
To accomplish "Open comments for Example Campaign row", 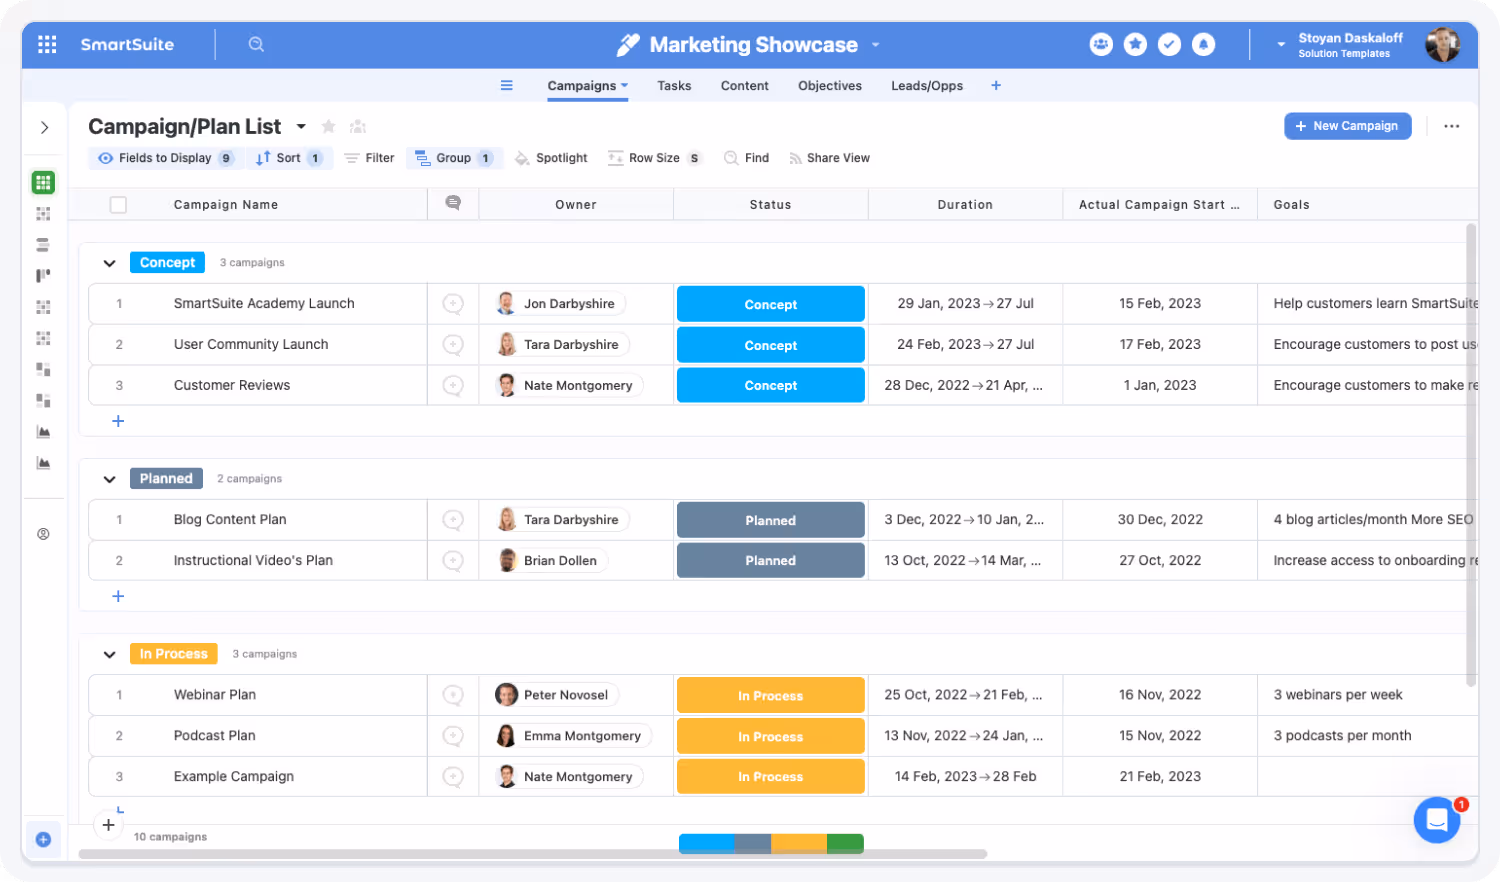I will (x=453, y=777).
